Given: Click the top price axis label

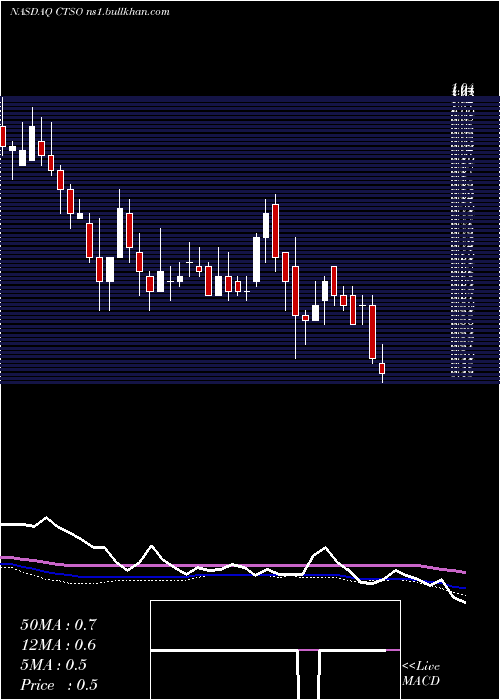Looking at the screenshot, I should pos(463,89).
